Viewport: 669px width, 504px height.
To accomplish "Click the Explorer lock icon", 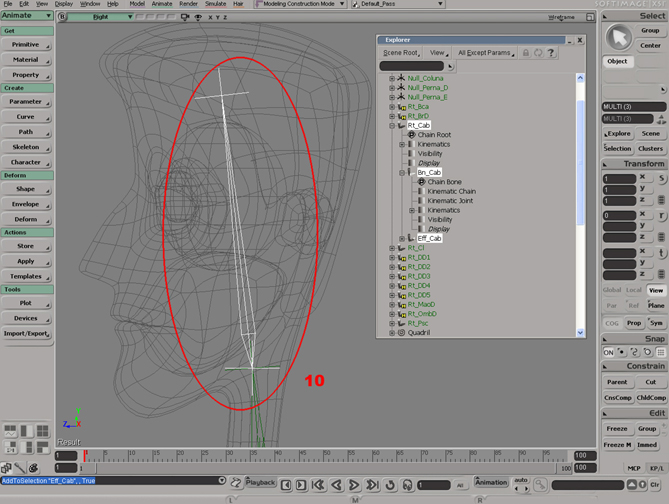I will tap(525, 52).
